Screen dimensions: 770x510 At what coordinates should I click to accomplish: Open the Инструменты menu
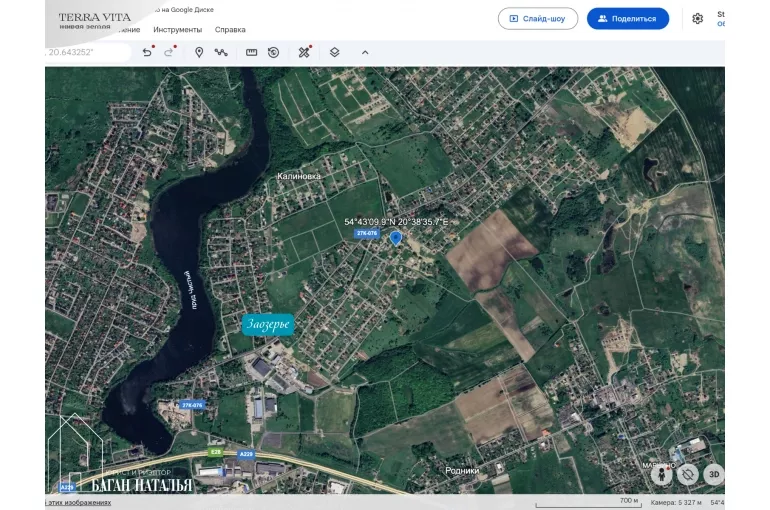tap(177, 30)
